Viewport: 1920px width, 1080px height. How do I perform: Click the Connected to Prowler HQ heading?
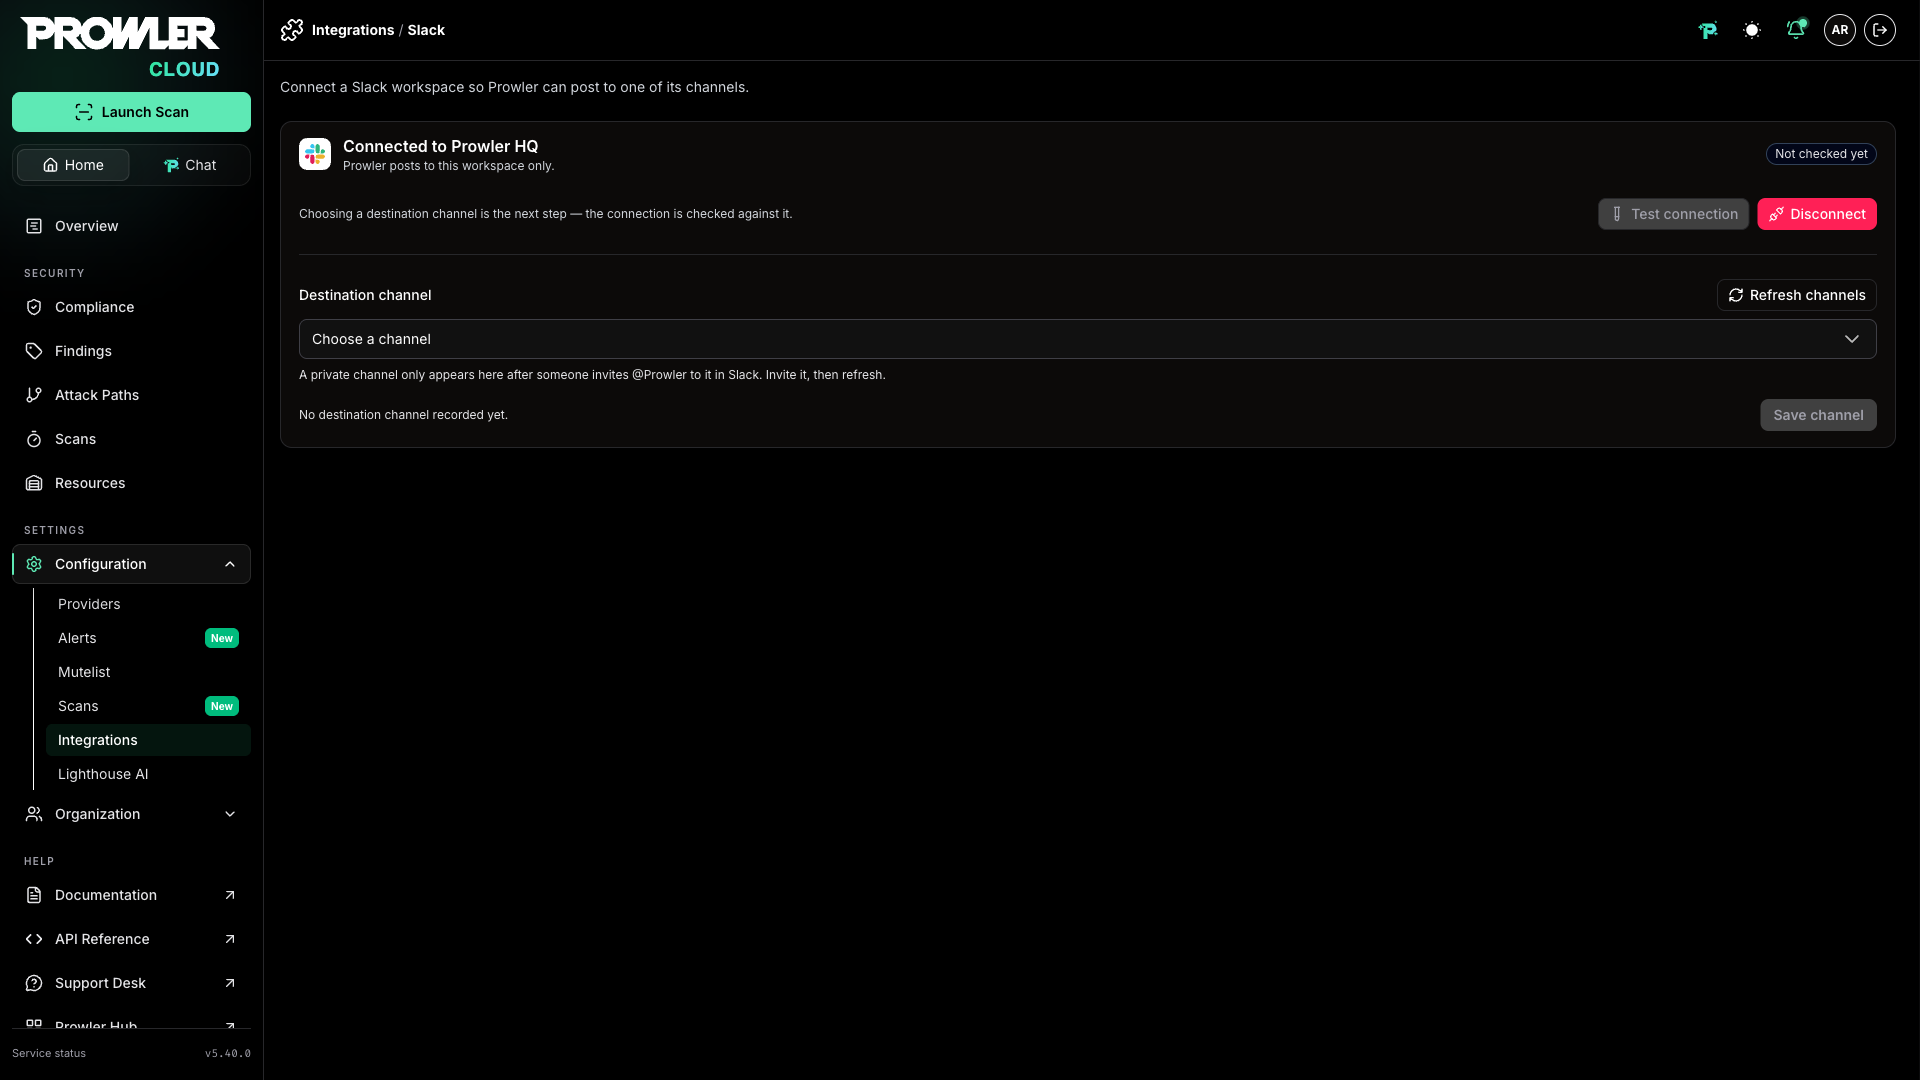click(x=440, y=146)
